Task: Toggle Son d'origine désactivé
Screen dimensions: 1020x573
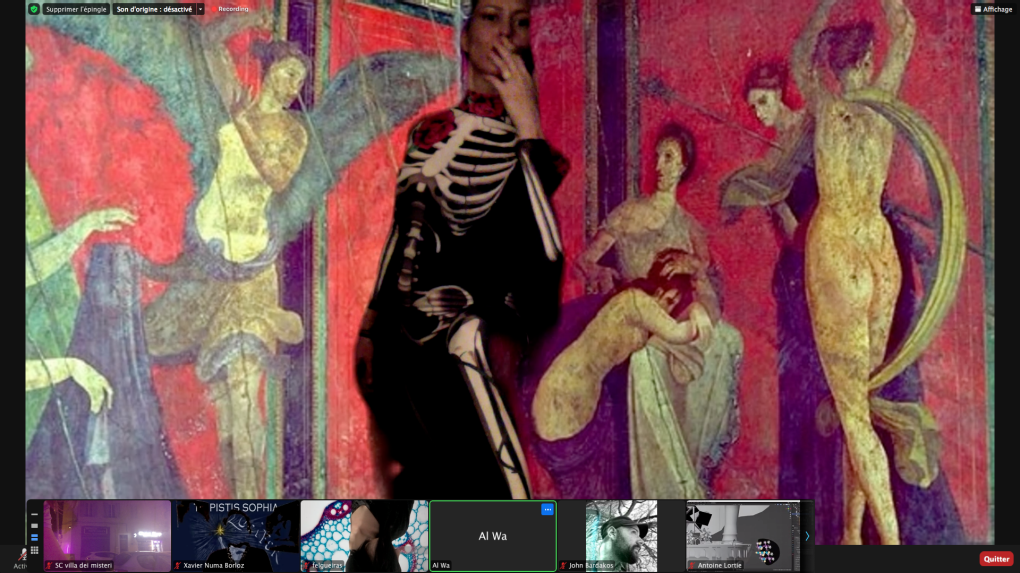Action: tap(153, 9)
